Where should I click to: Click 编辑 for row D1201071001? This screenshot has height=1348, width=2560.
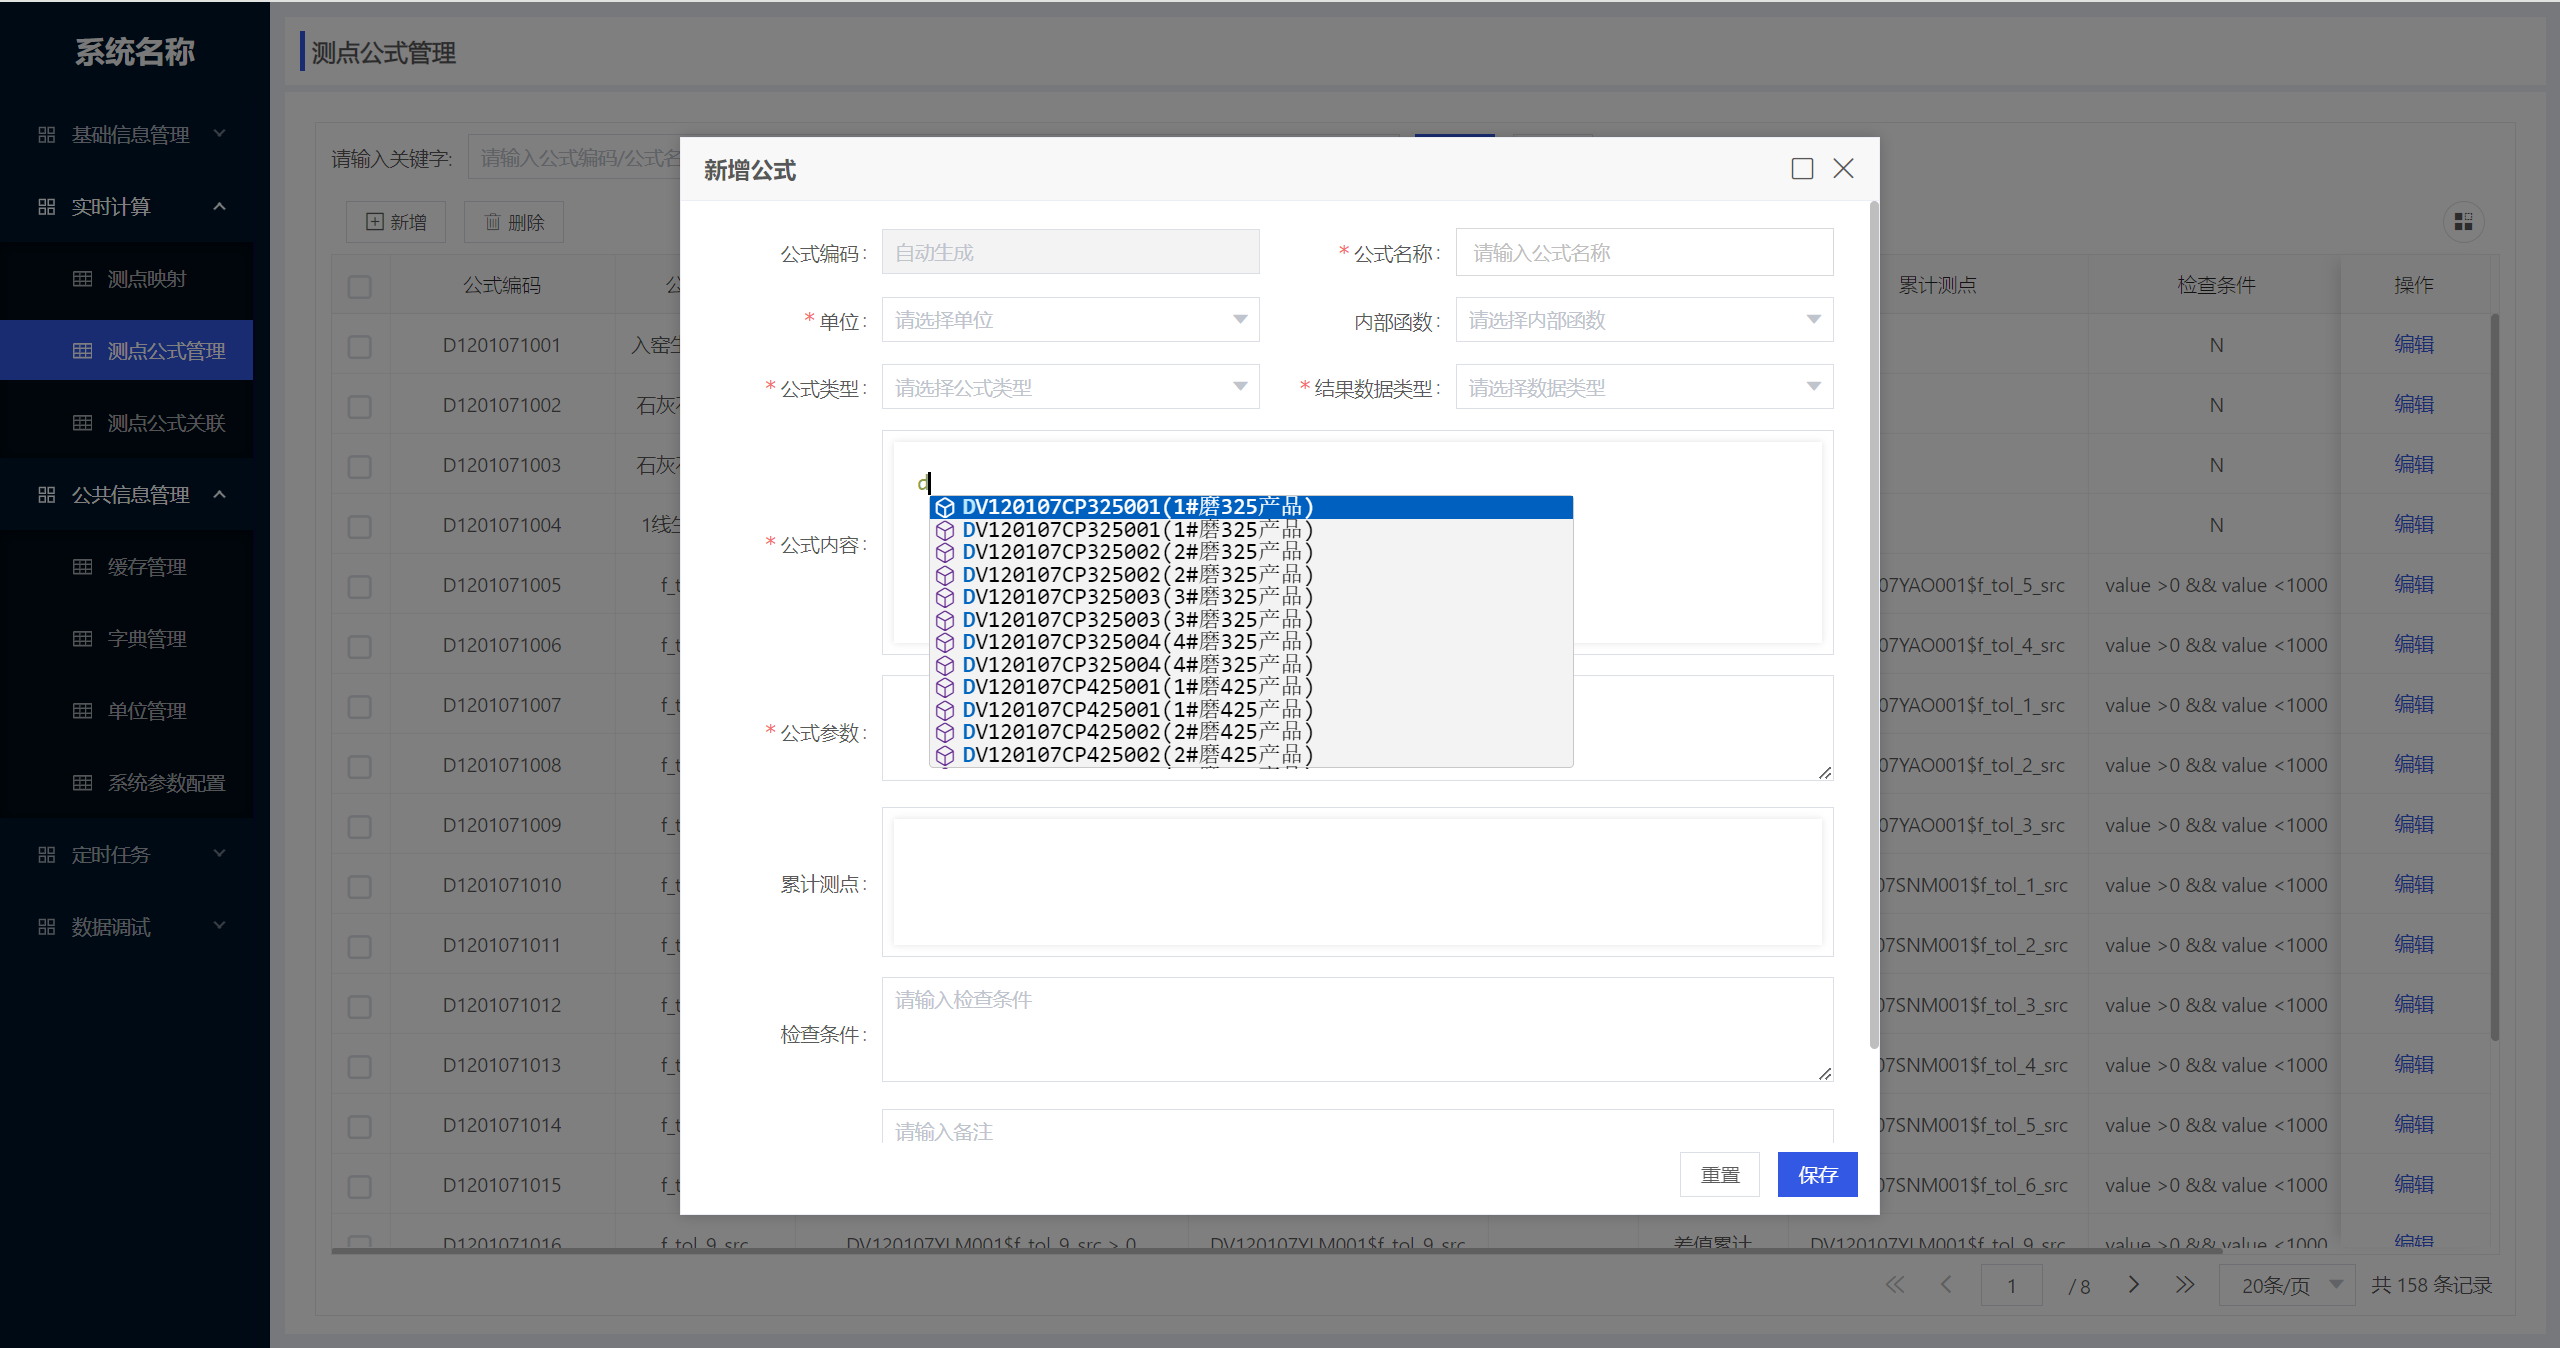point(2414,345)
